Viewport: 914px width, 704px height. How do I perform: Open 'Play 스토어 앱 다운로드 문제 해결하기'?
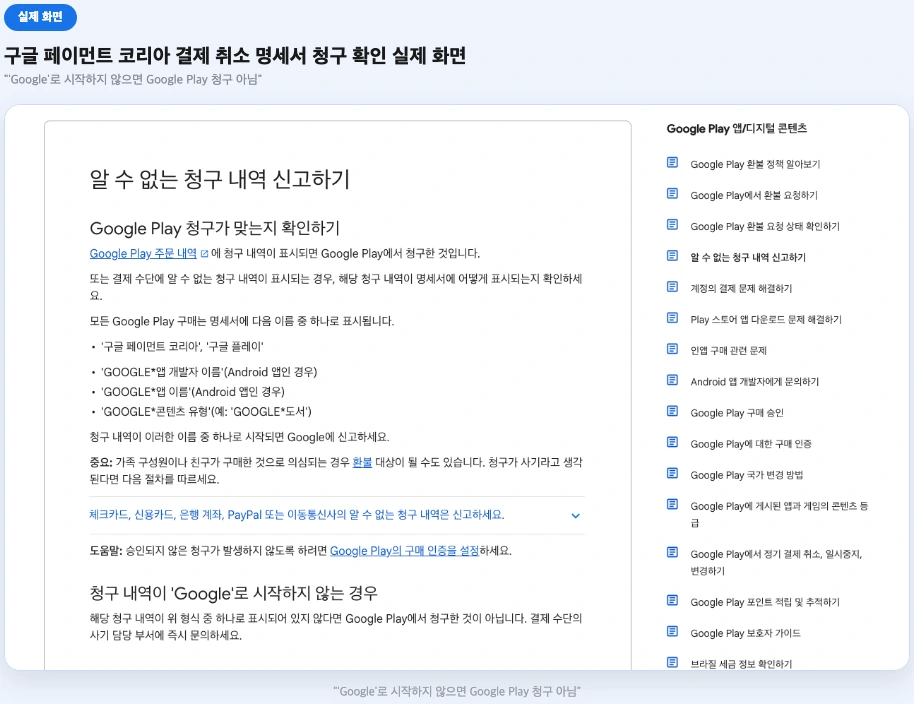(x=766, y=319)
